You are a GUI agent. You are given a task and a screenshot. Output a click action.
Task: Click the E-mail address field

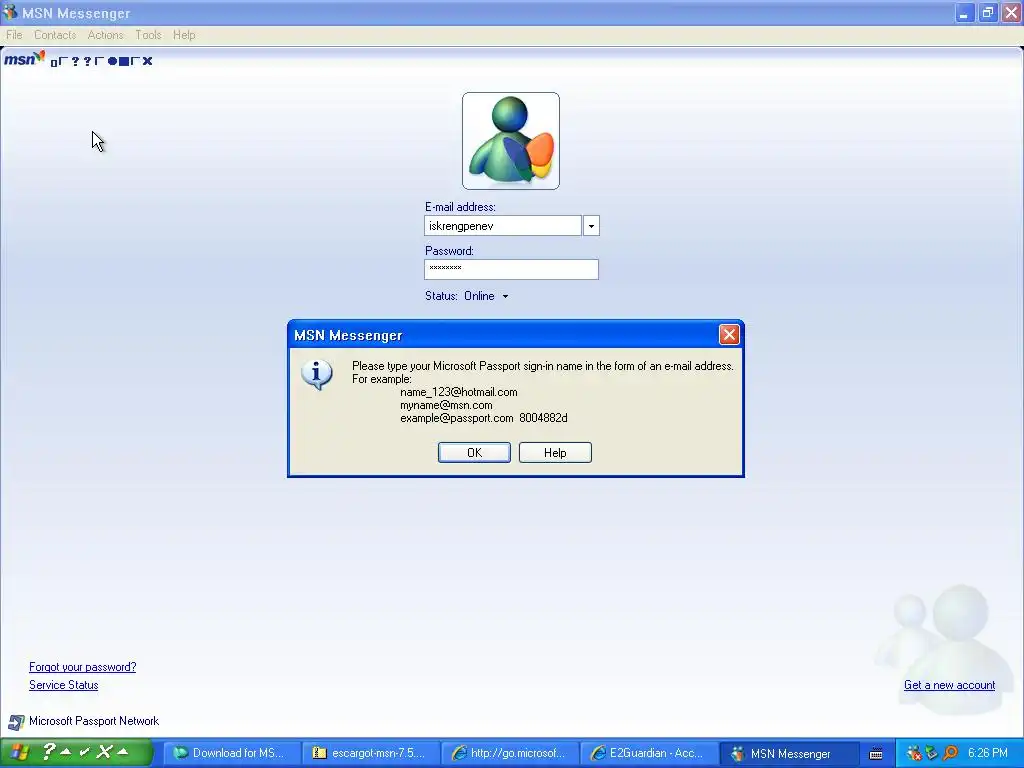[x=503, y=226]
